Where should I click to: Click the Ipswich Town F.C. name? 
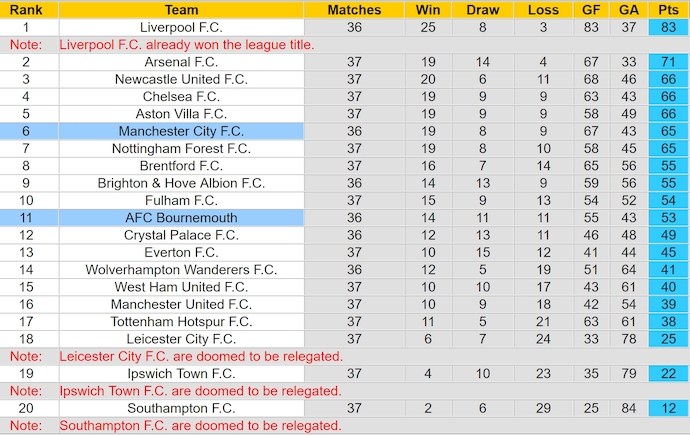181,374
